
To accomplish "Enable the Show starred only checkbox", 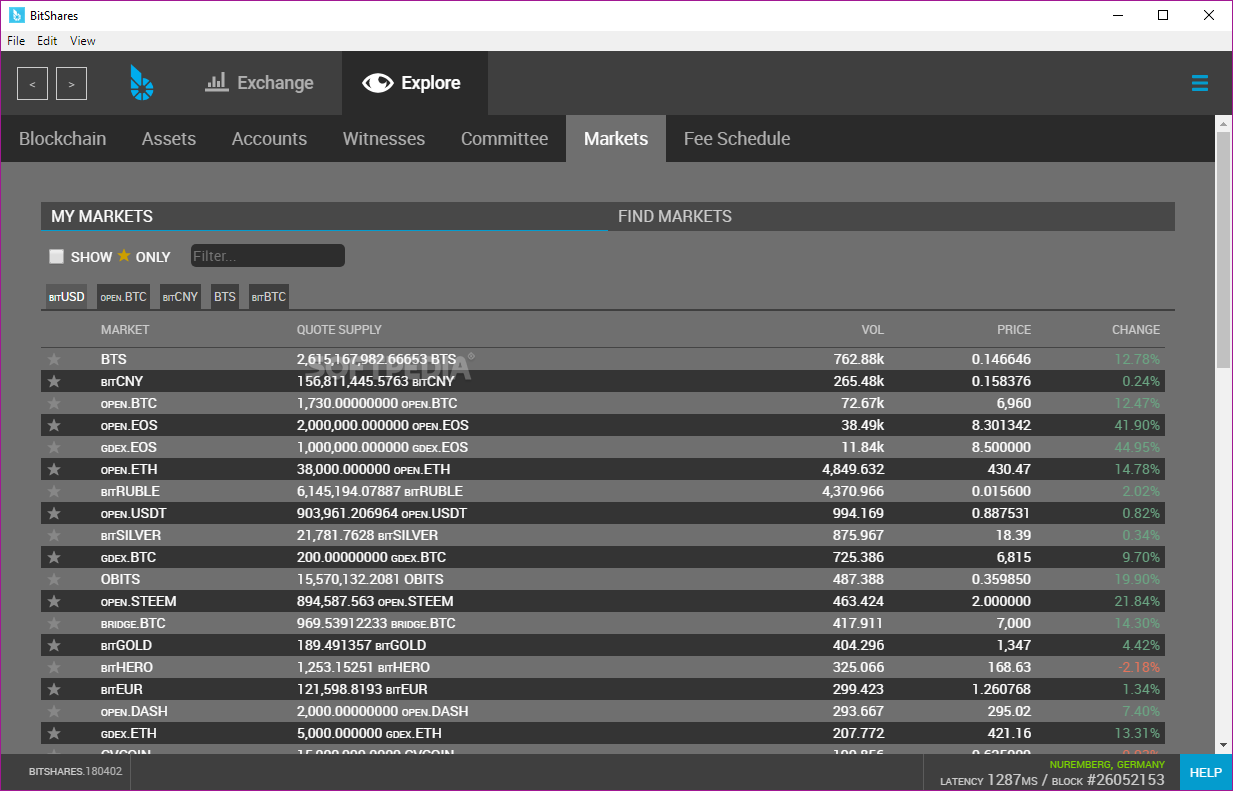I will click(x=57, y=257).
